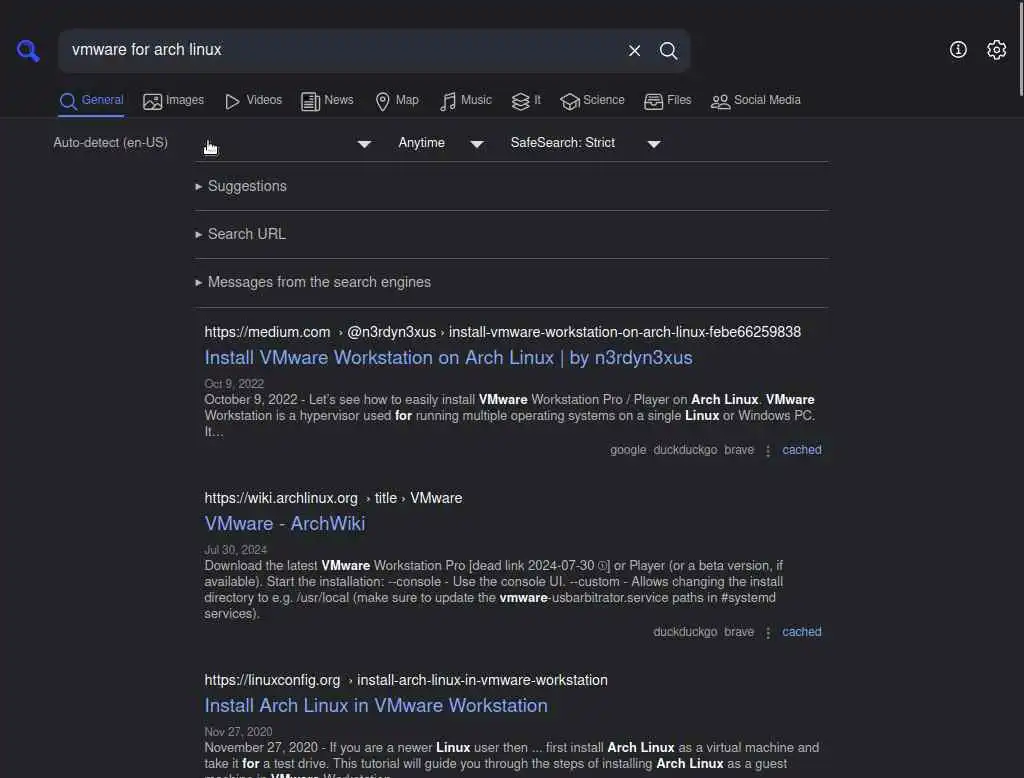Open the SafeSearch: Strict dropdown
Viewport: 1024px width, 778px height.
pyautogui.click(x=585, y=143)
